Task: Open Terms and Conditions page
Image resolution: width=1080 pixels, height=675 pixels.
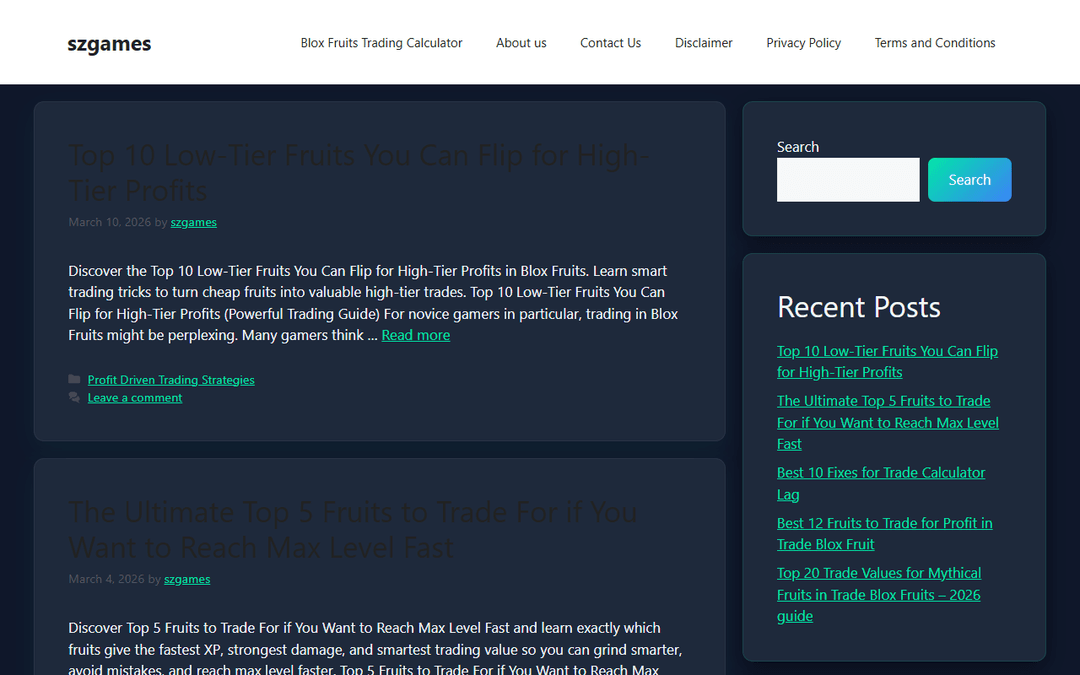Action: coord(935,43)
